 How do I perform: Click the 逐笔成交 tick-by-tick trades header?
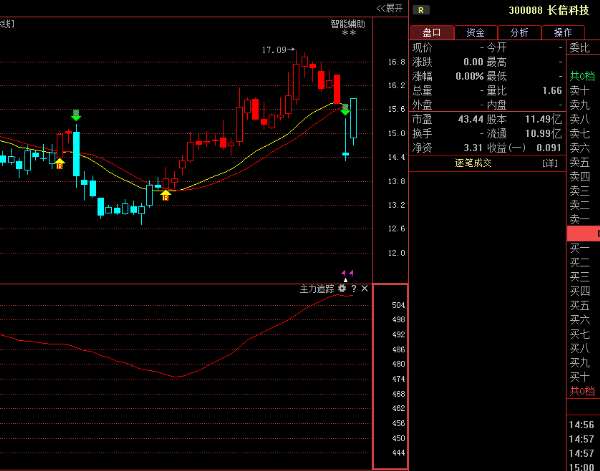tap(475, 162)
